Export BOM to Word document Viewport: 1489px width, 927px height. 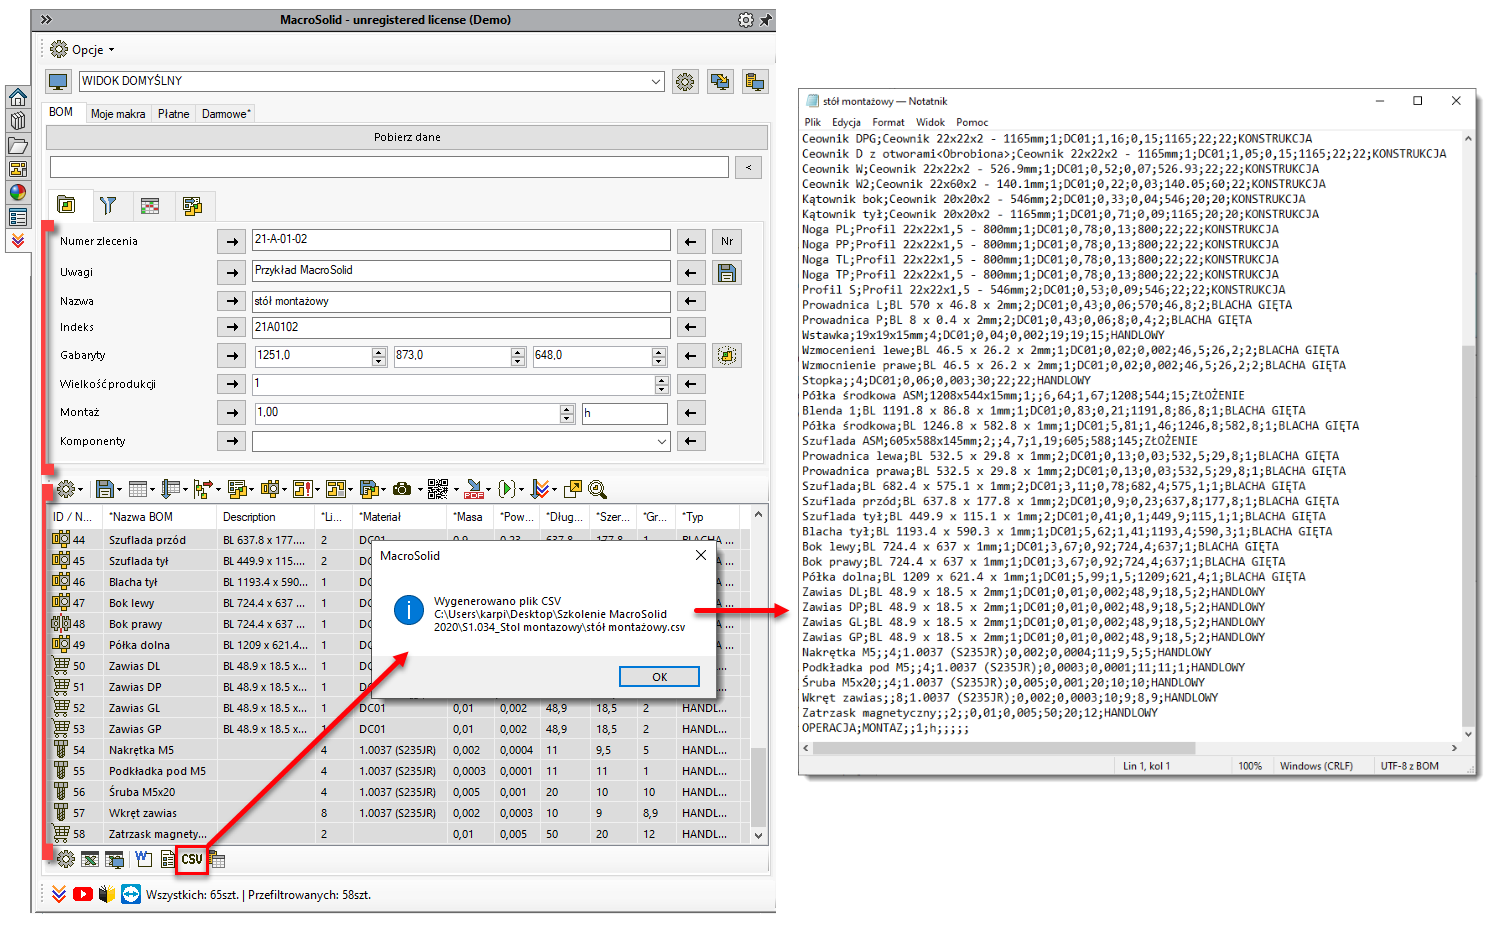(143, 859)
